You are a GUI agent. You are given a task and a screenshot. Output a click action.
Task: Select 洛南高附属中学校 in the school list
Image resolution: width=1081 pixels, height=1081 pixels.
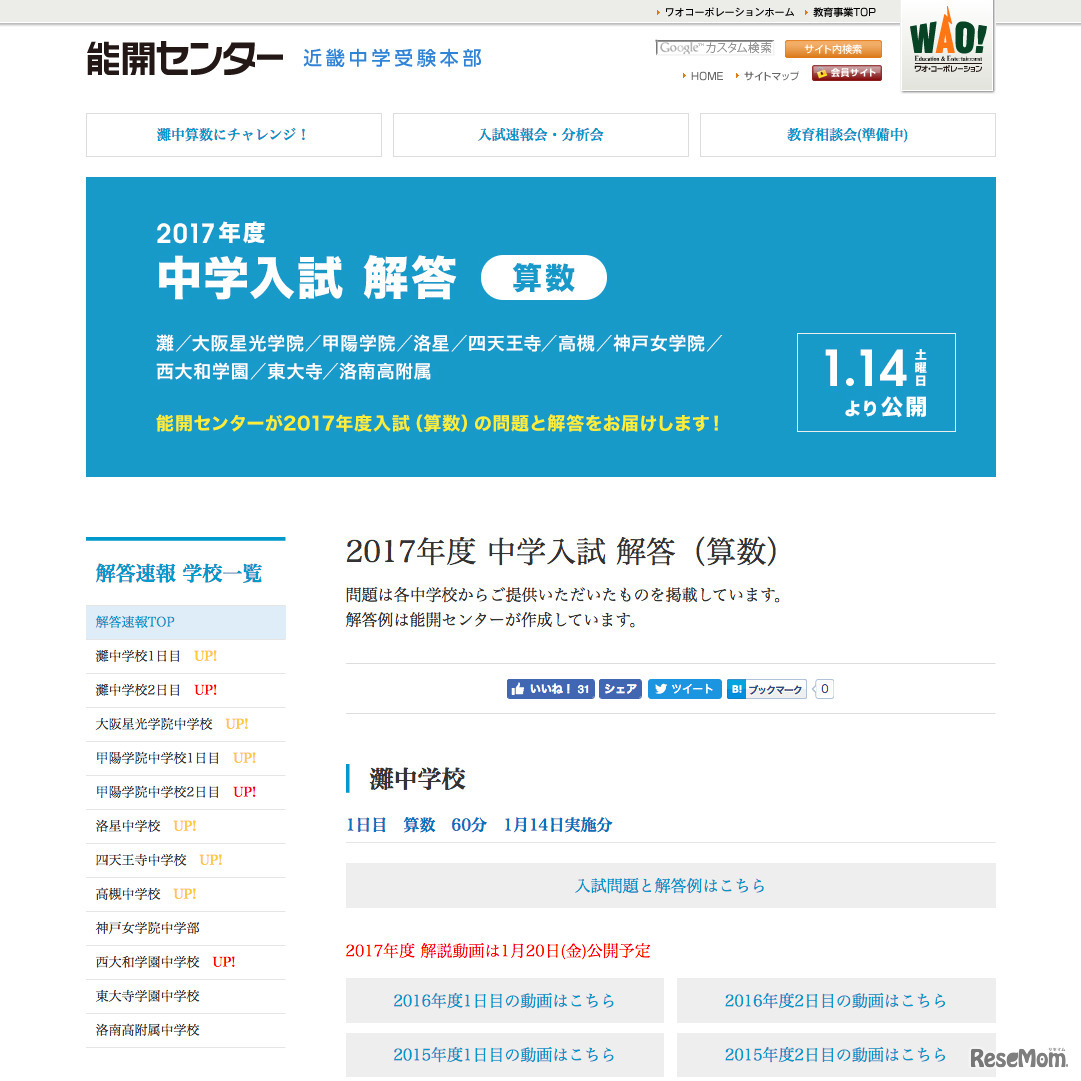click(x=185, y=1030)
